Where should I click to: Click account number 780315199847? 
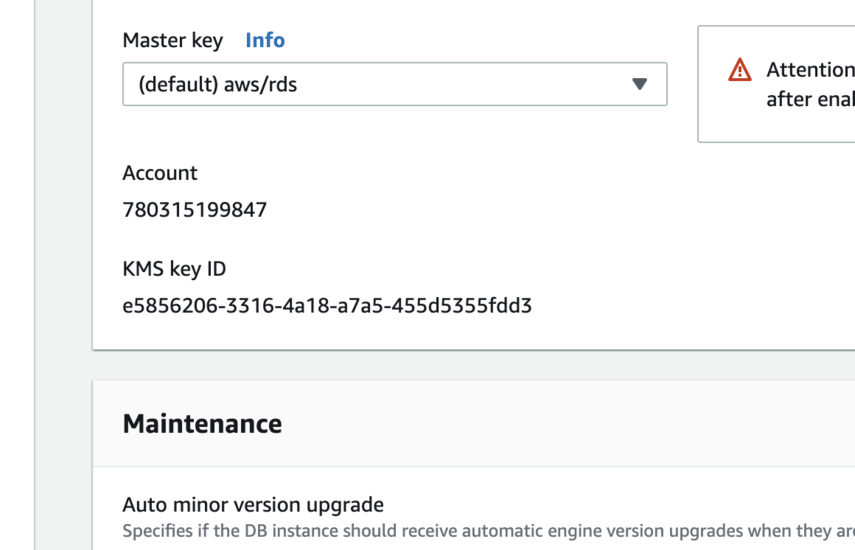(x=195, y=210)
